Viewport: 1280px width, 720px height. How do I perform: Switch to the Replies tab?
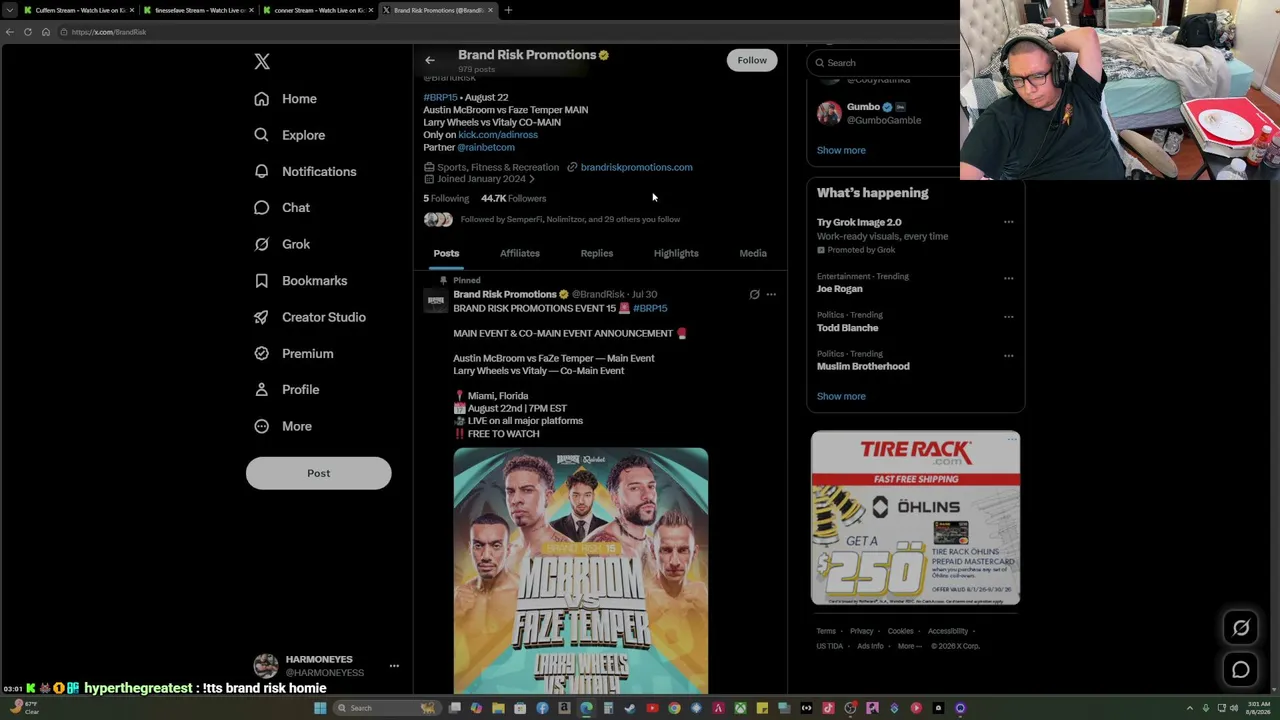(597, 253)
